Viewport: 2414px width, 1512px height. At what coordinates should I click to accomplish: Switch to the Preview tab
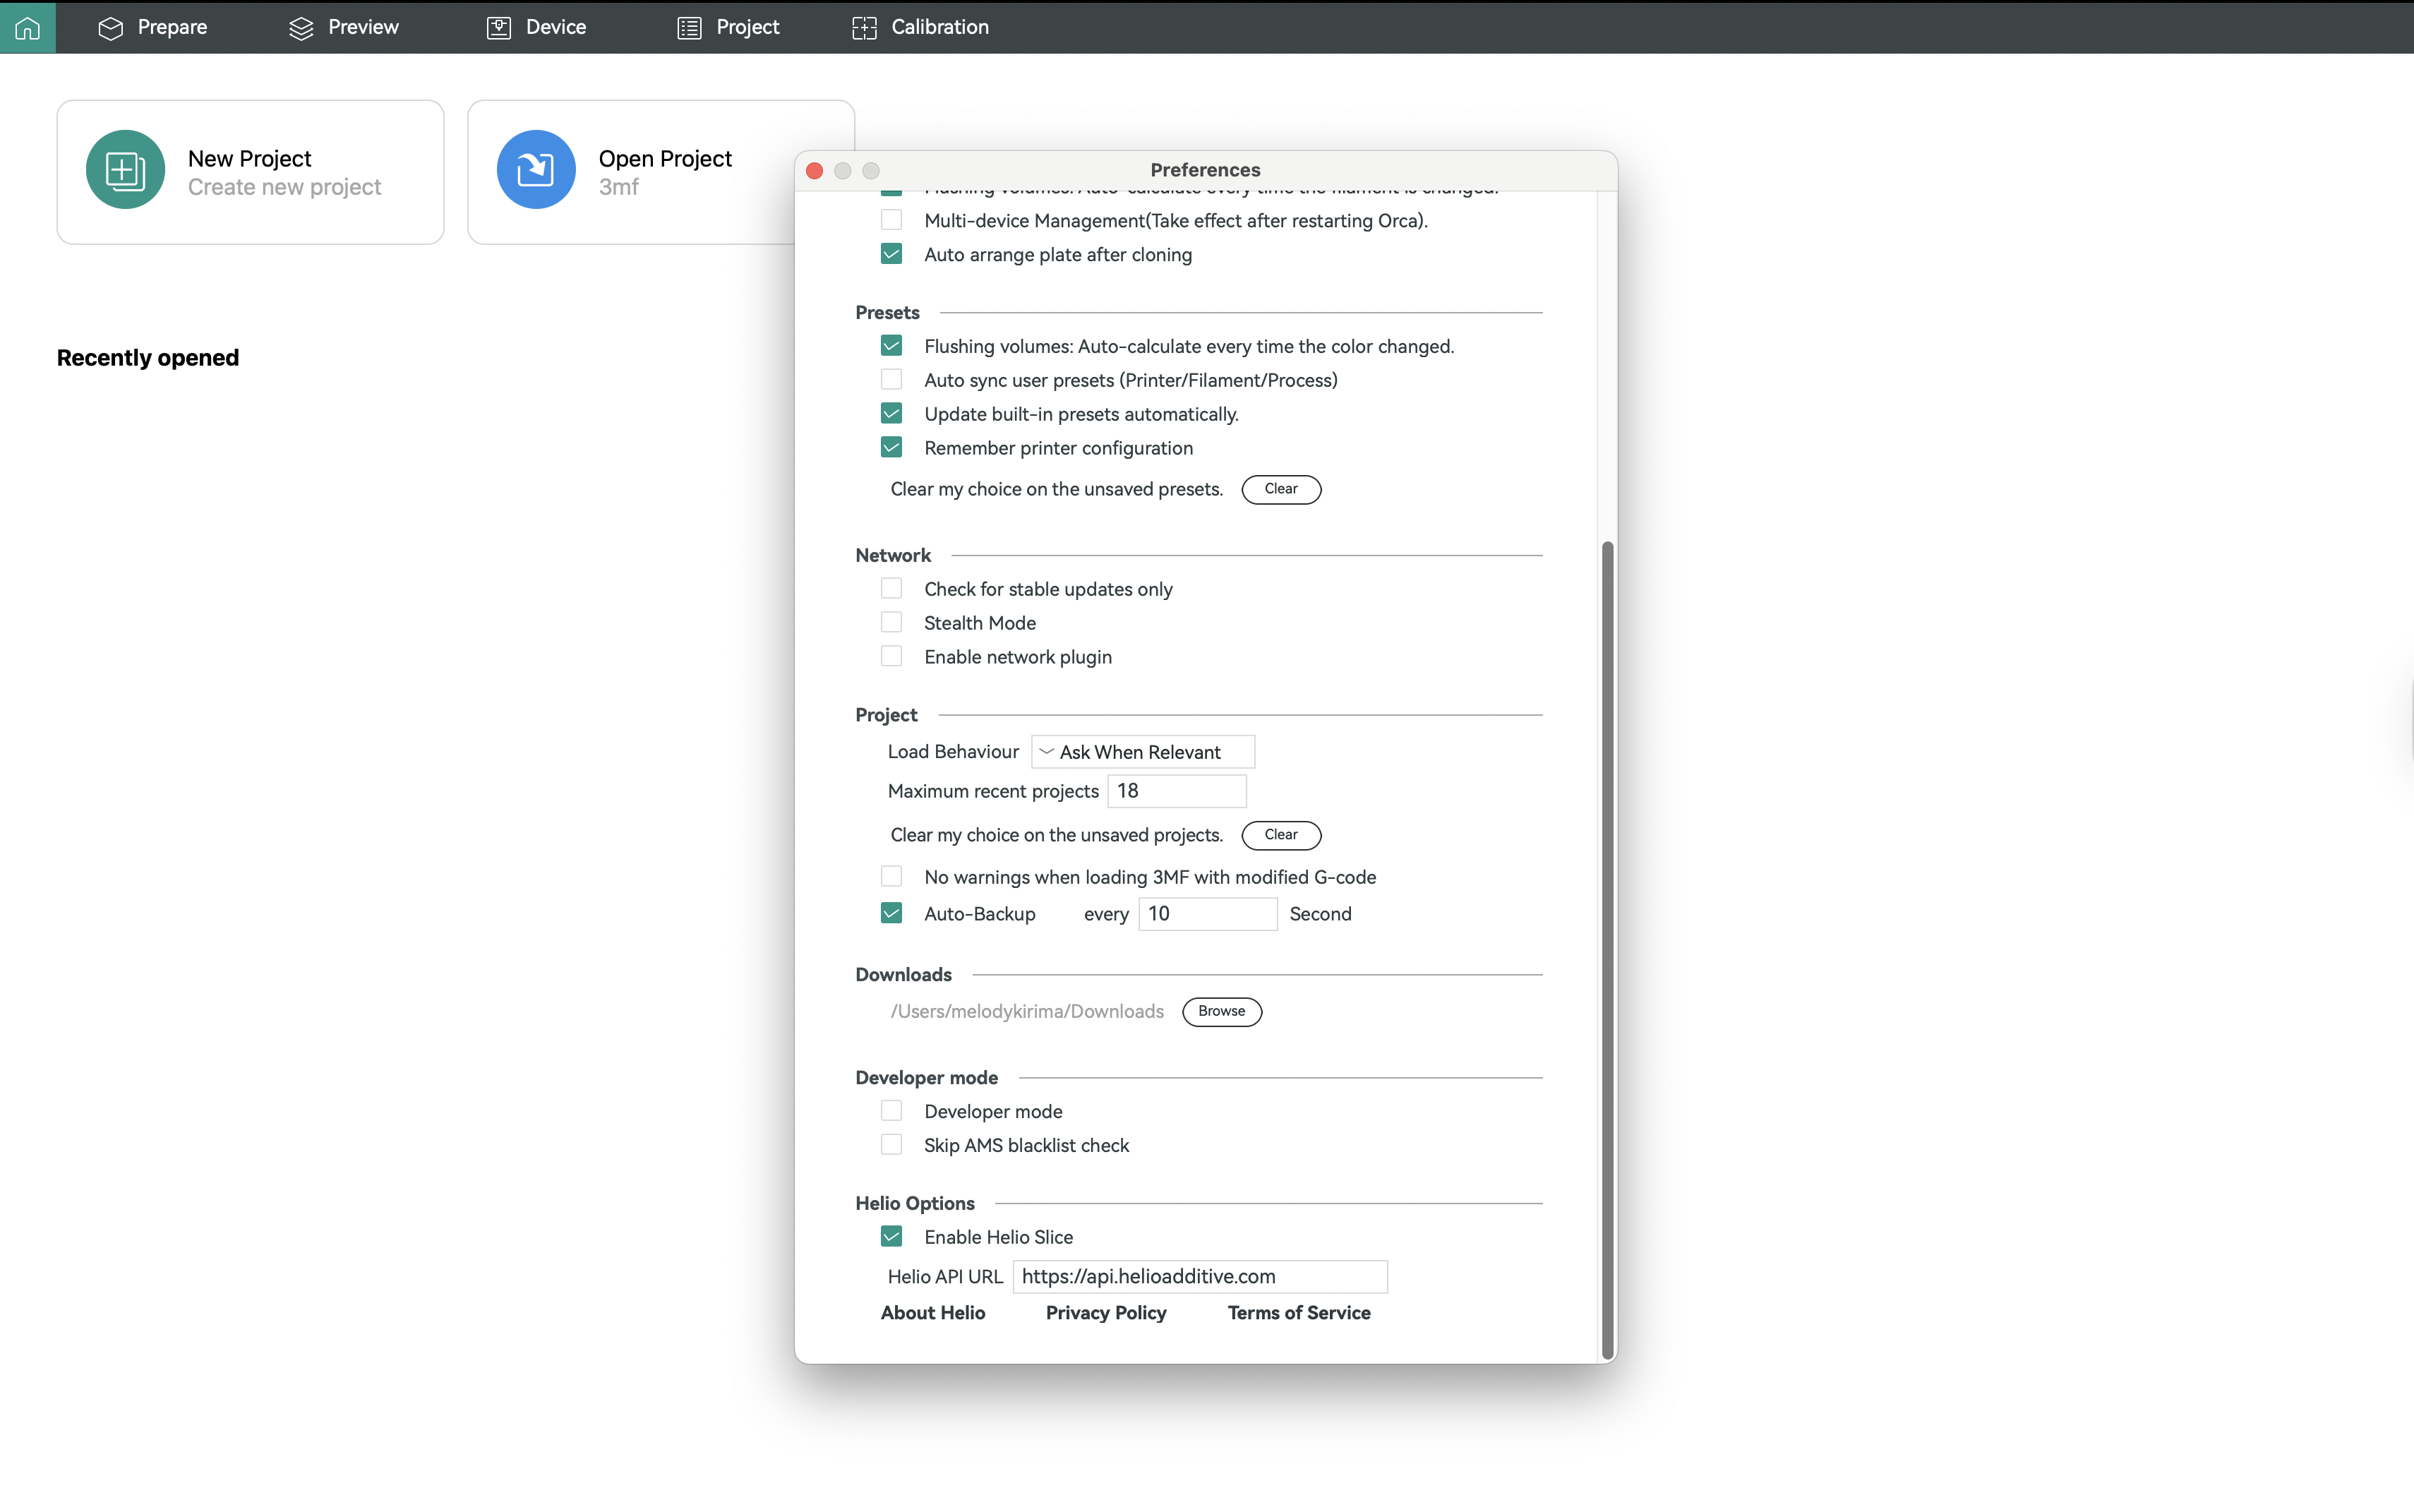pos(344,27)
